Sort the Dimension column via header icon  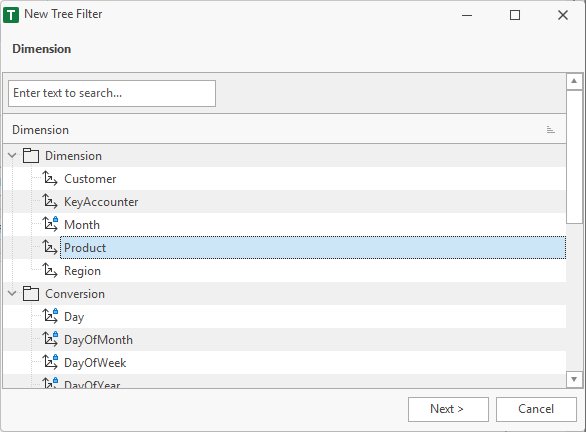[550, 130]
